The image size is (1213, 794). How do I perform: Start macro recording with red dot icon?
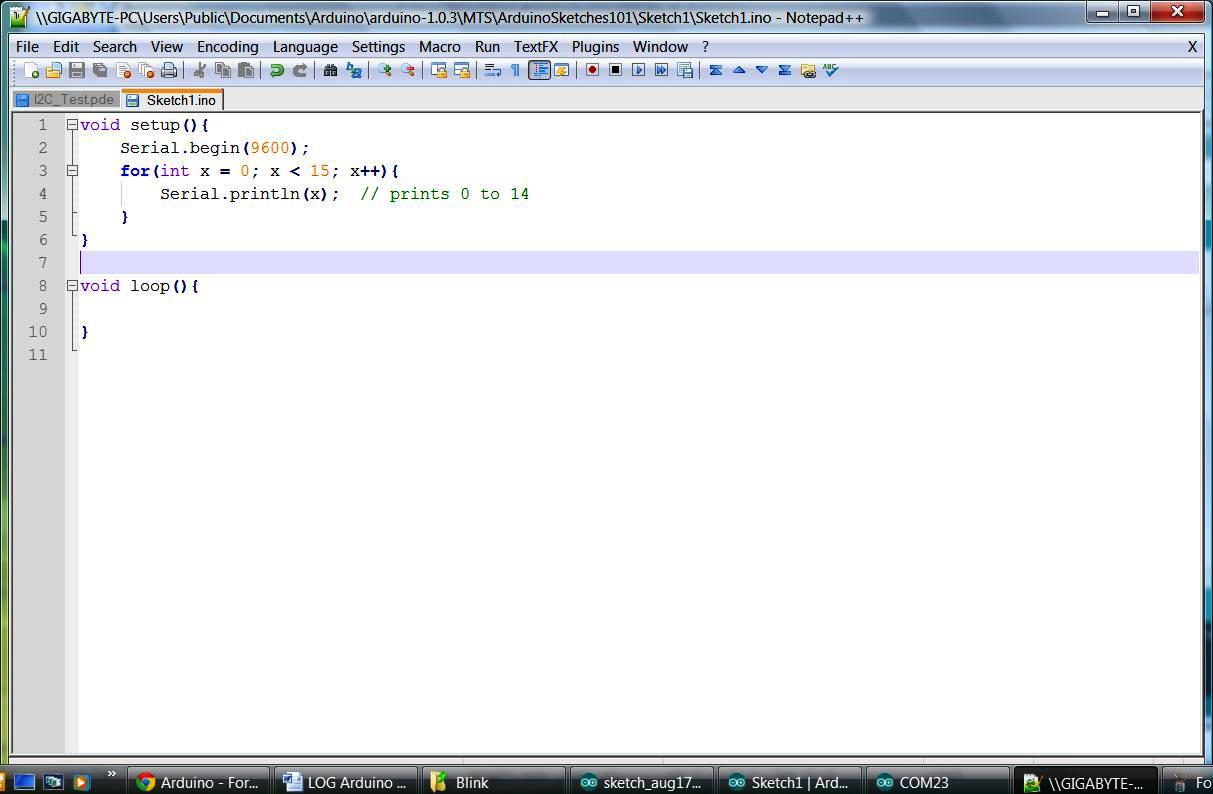pyautogui.click(x=592, y=70)
